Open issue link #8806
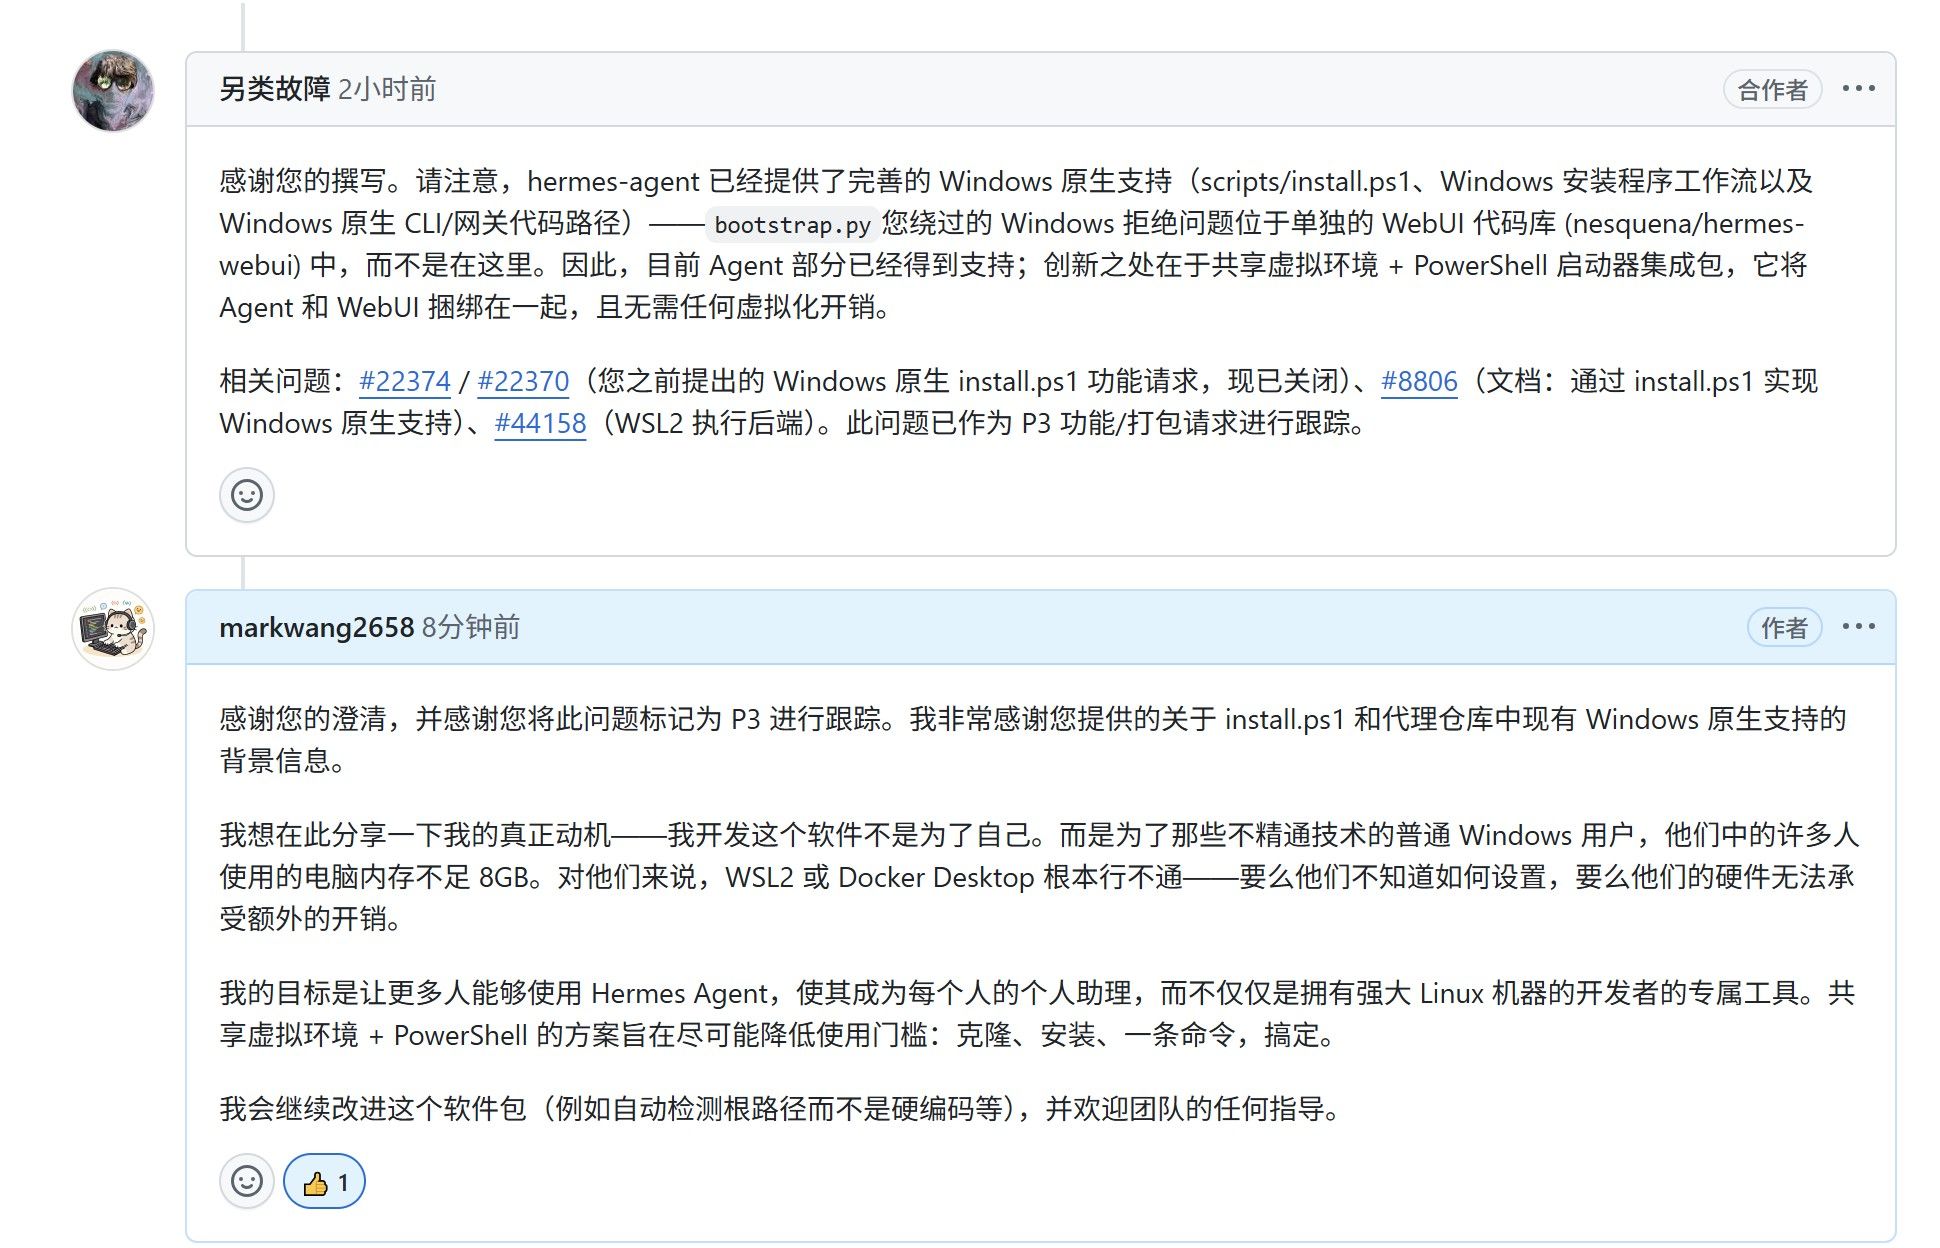This screenshot has height=1248, width=1940. (x=1419, y=381)
